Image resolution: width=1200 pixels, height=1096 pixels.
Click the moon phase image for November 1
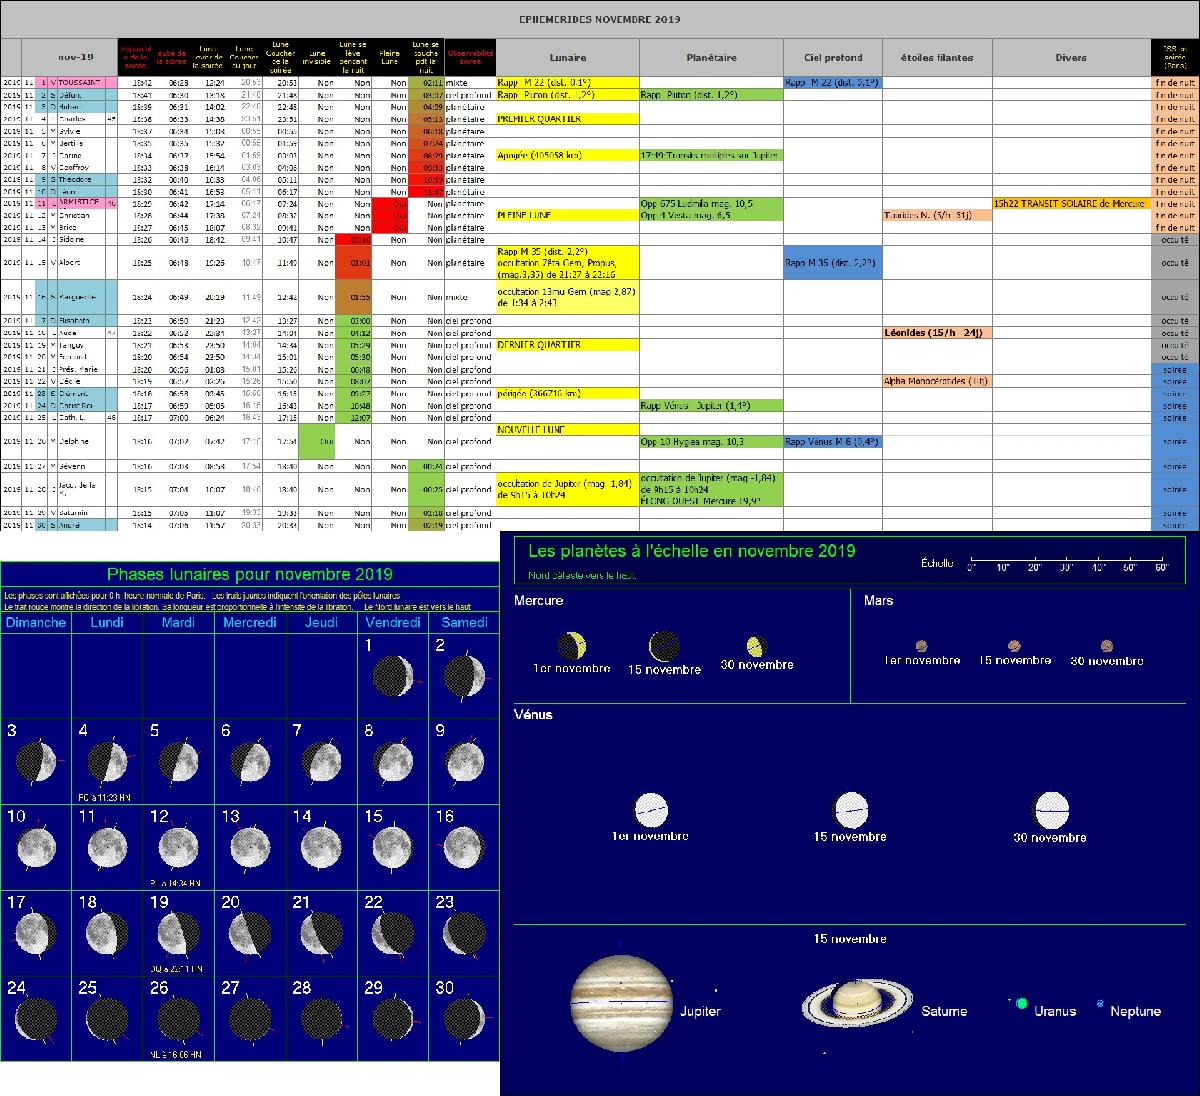(394, 674)
